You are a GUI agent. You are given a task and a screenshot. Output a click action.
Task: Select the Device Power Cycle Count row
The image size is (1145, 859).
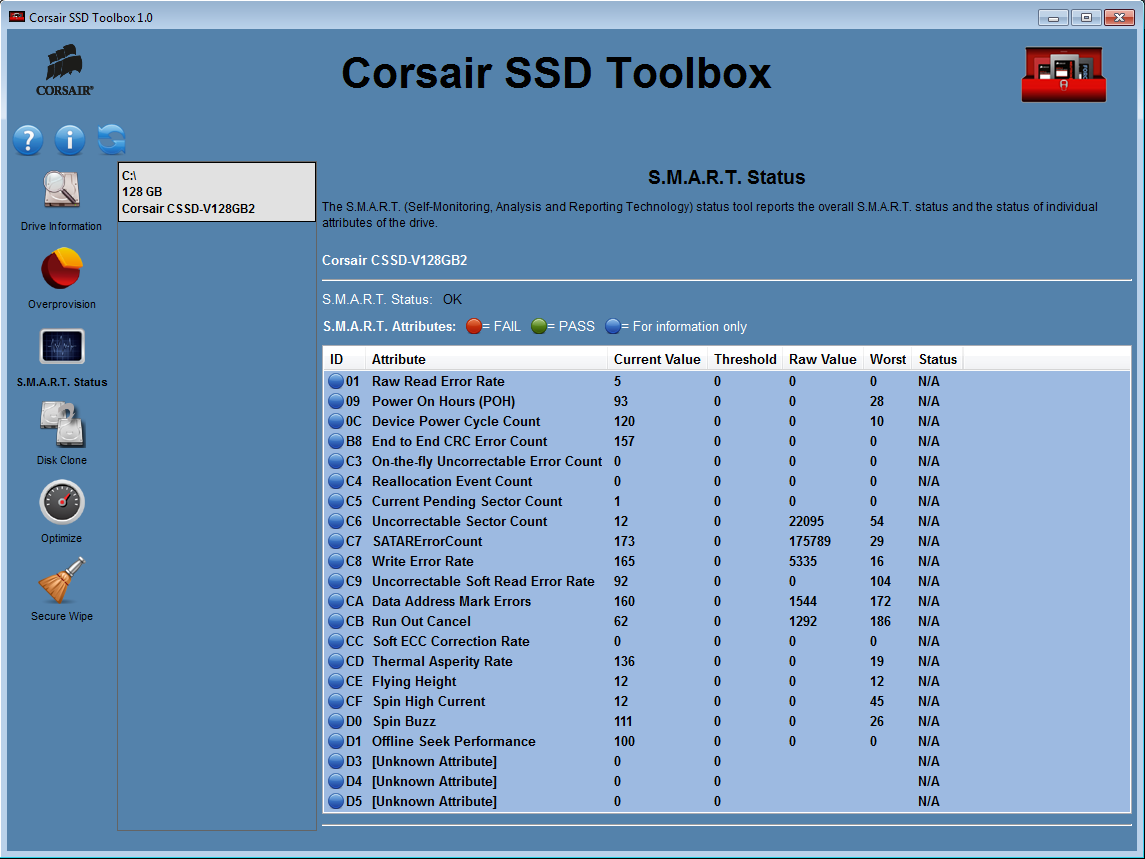tap(727, 421)
